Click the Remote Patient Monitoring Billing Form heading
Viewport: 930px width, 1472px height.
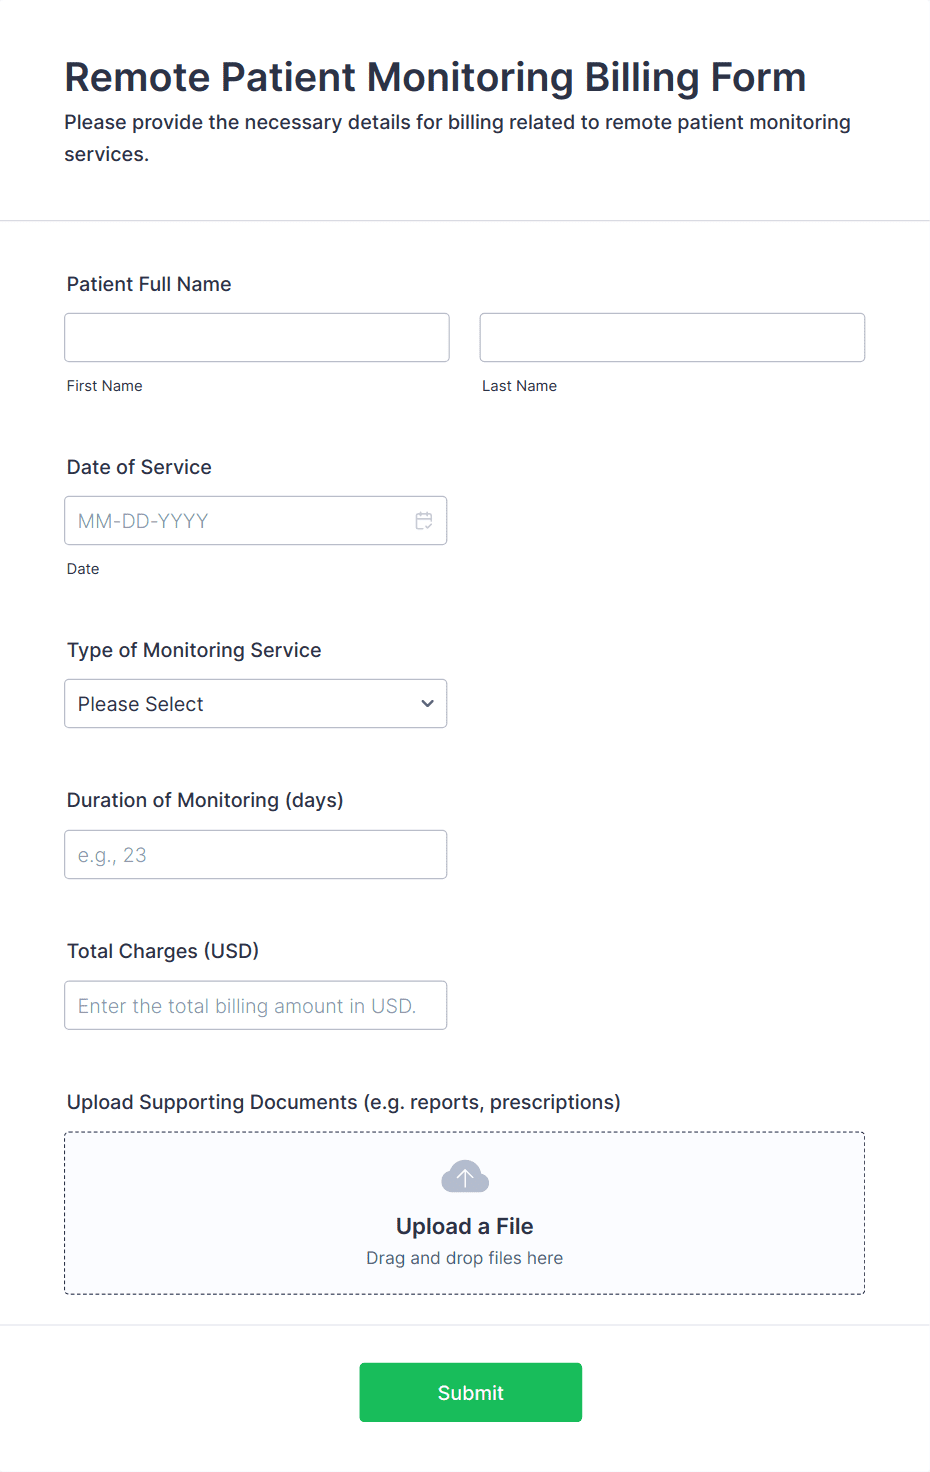pos(435,77)
